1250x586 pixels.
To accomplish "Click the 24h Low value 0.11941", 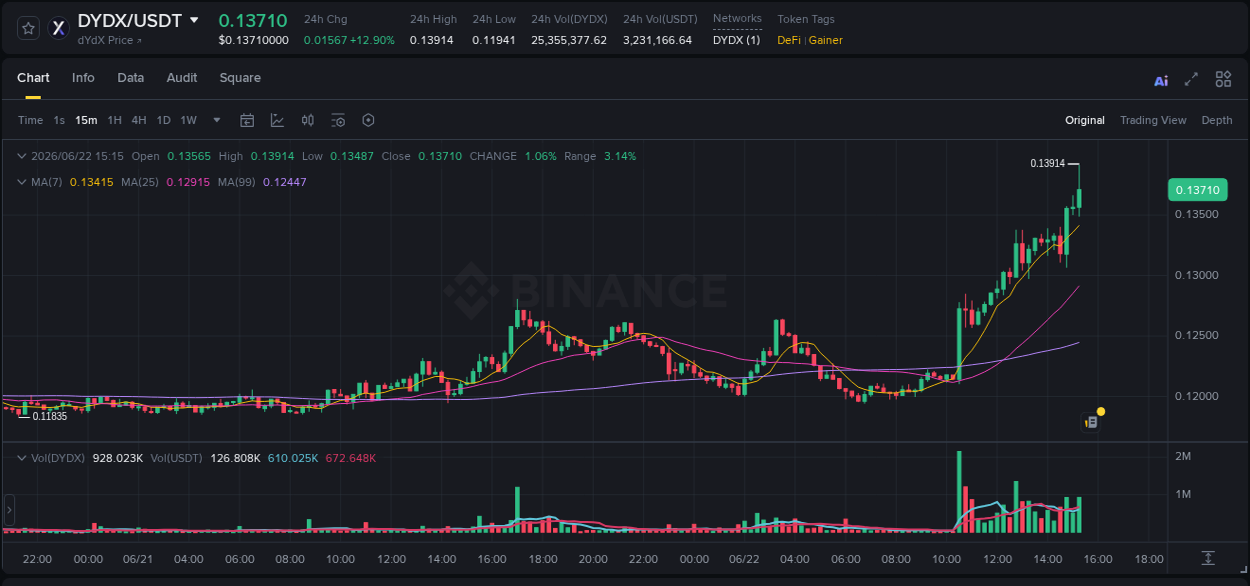I will (x=494, y=40).
